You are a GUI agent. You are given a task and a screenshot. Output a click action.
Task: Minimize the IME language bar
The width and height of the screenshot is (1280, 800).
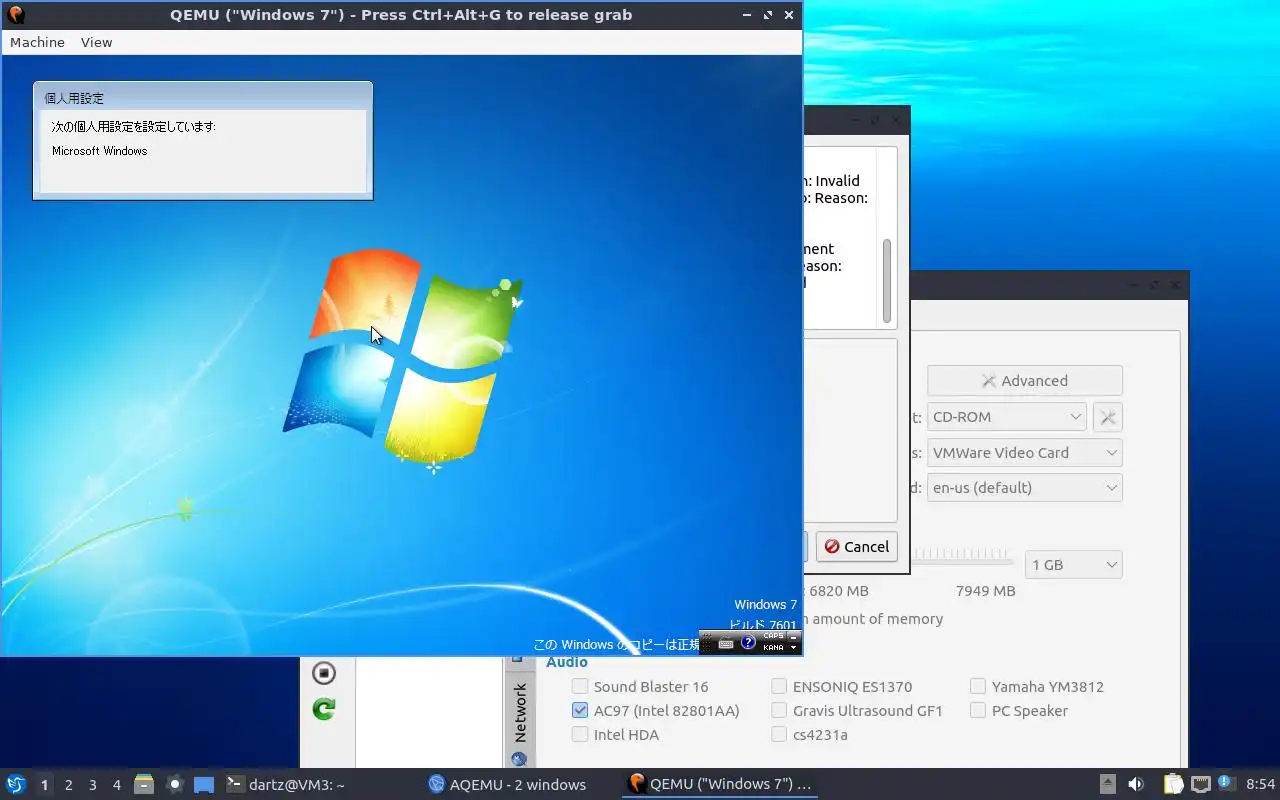(794, 636)
